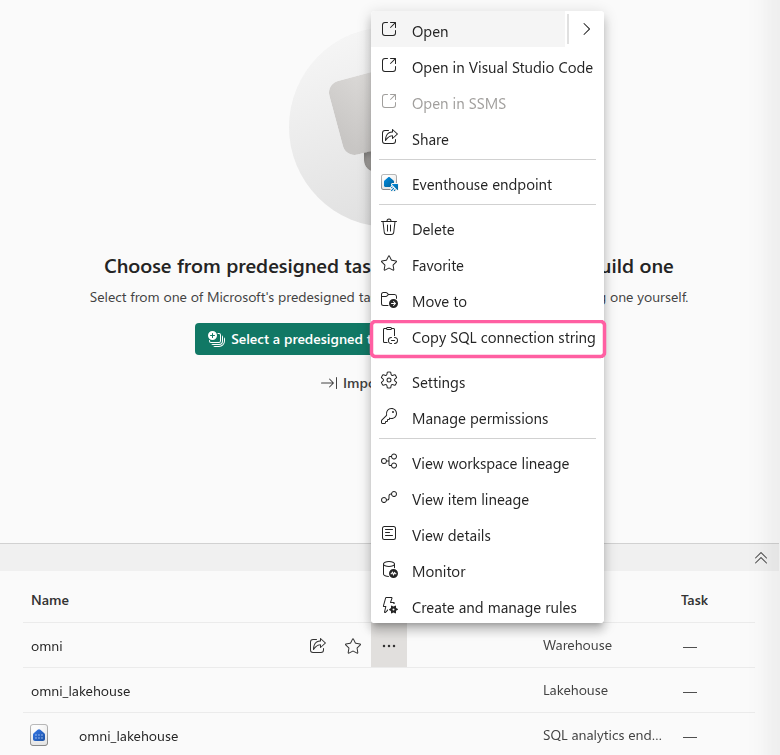Click the Name column header

[x=50, y=600]
